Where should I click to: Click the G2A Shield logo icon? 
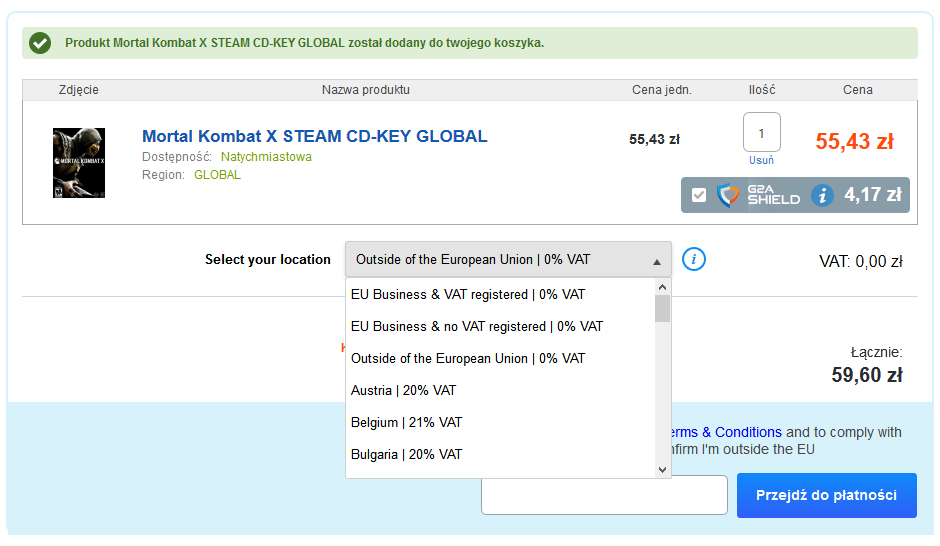tap(728, 195)
